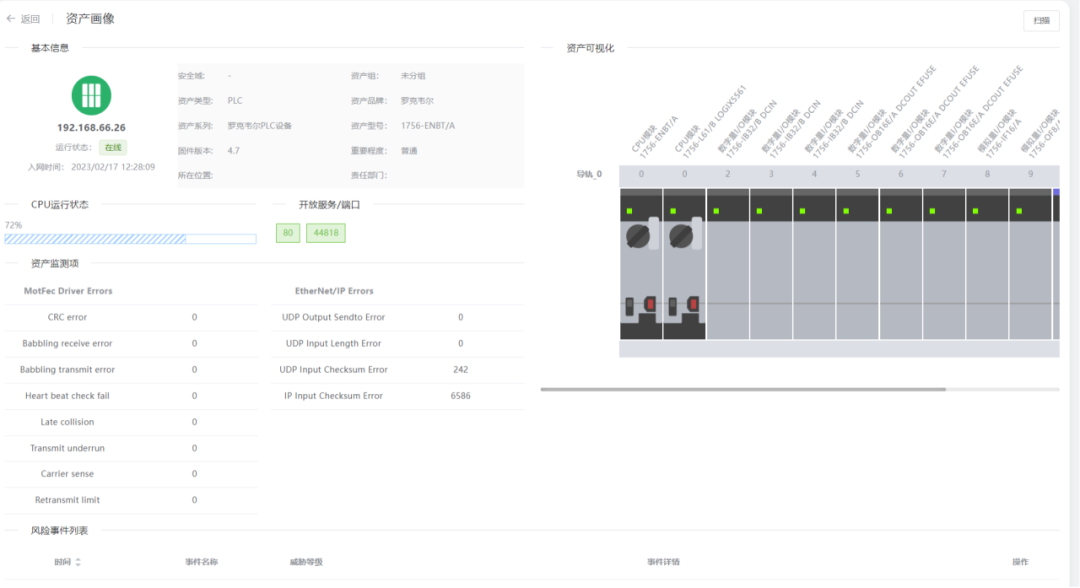Click the red port on first CPU module
The width and height of the screenshot is (1080, 588).
(650, 303)
